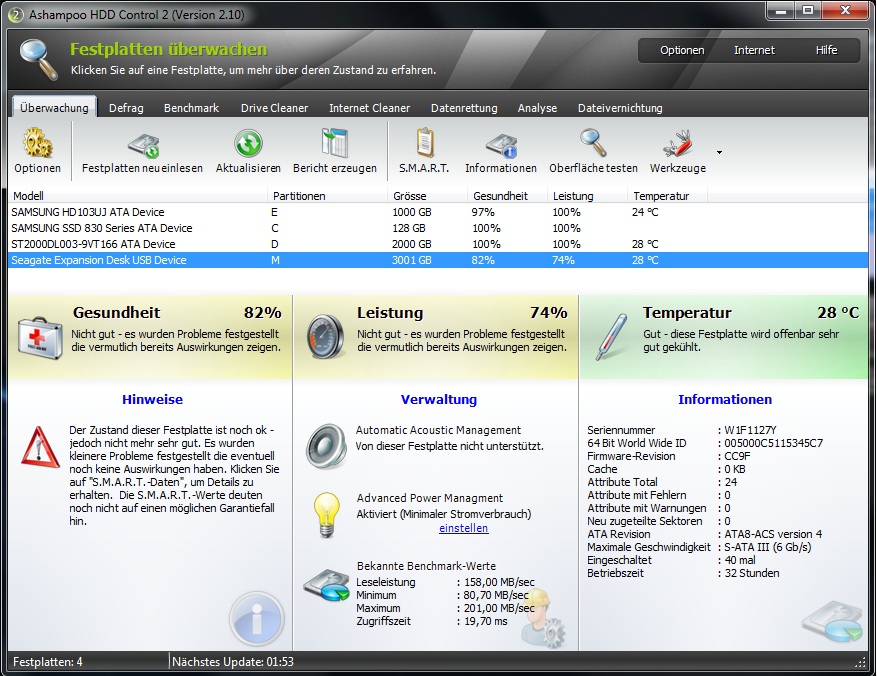The height and width of the screenshot is (676, 877).
Task: Open Optionen in the top-right header
Action: click(x=682, y=50)
